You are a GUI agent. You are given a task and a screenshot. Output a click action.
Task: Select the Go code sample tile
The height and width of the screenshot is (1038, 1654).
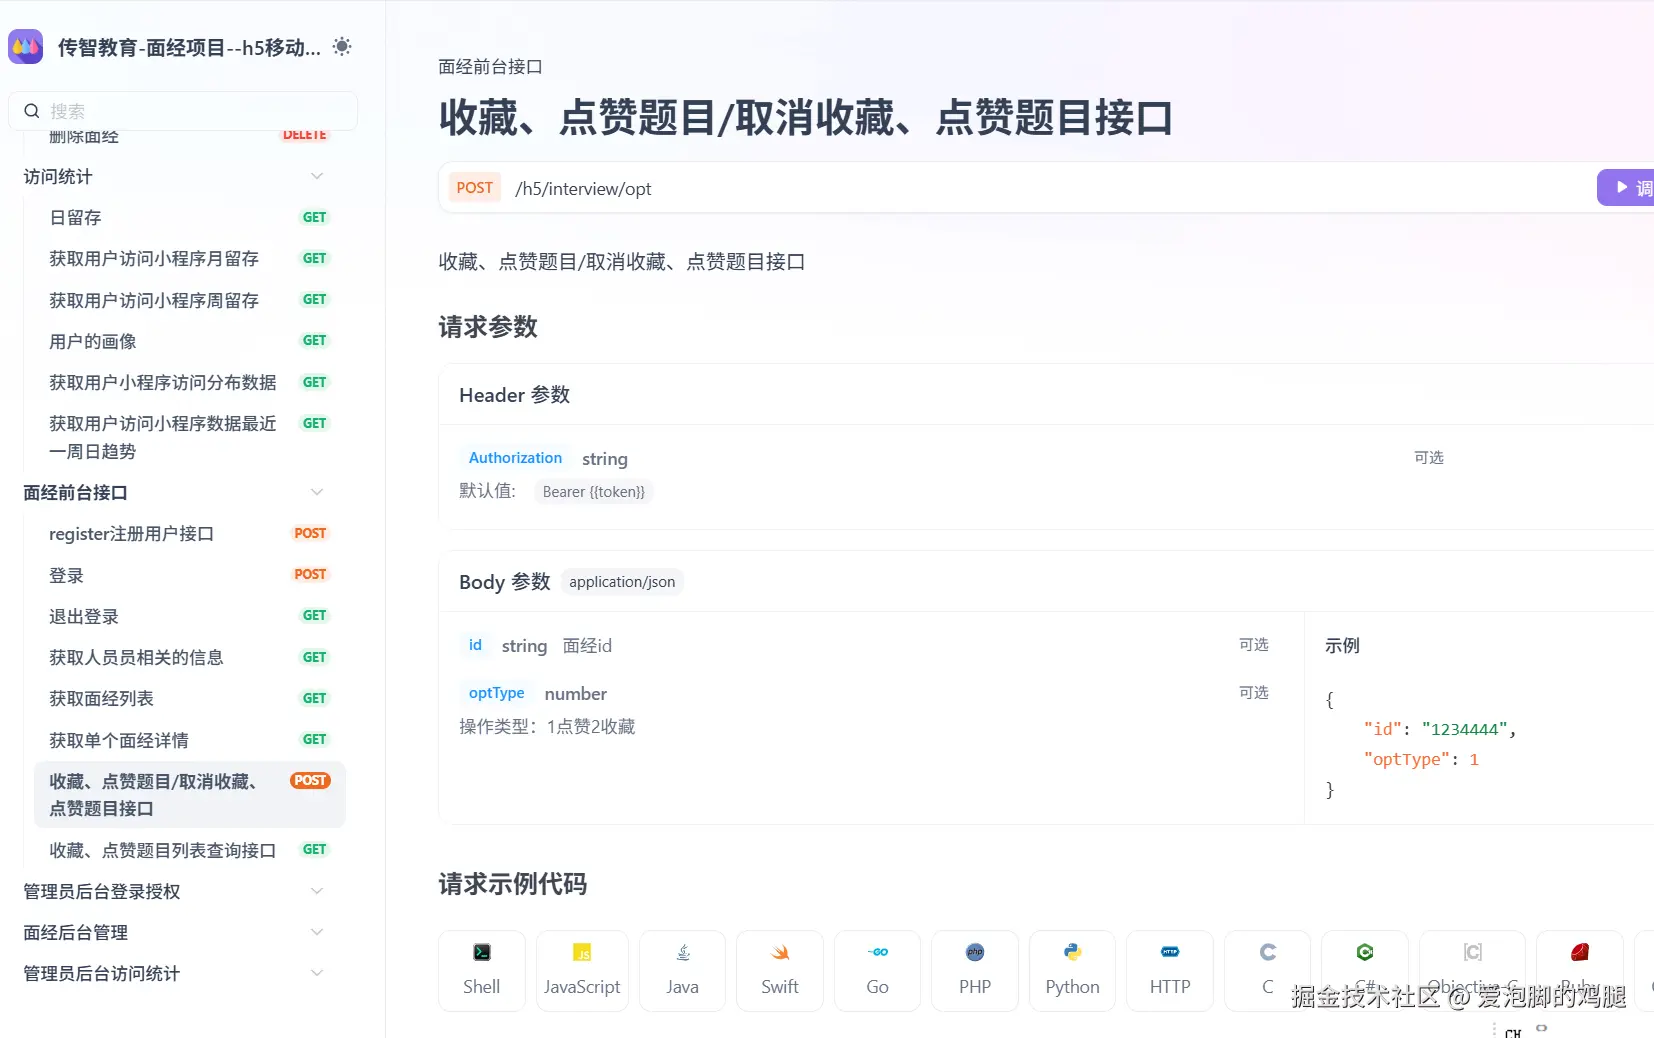click(x=878, y=971)
